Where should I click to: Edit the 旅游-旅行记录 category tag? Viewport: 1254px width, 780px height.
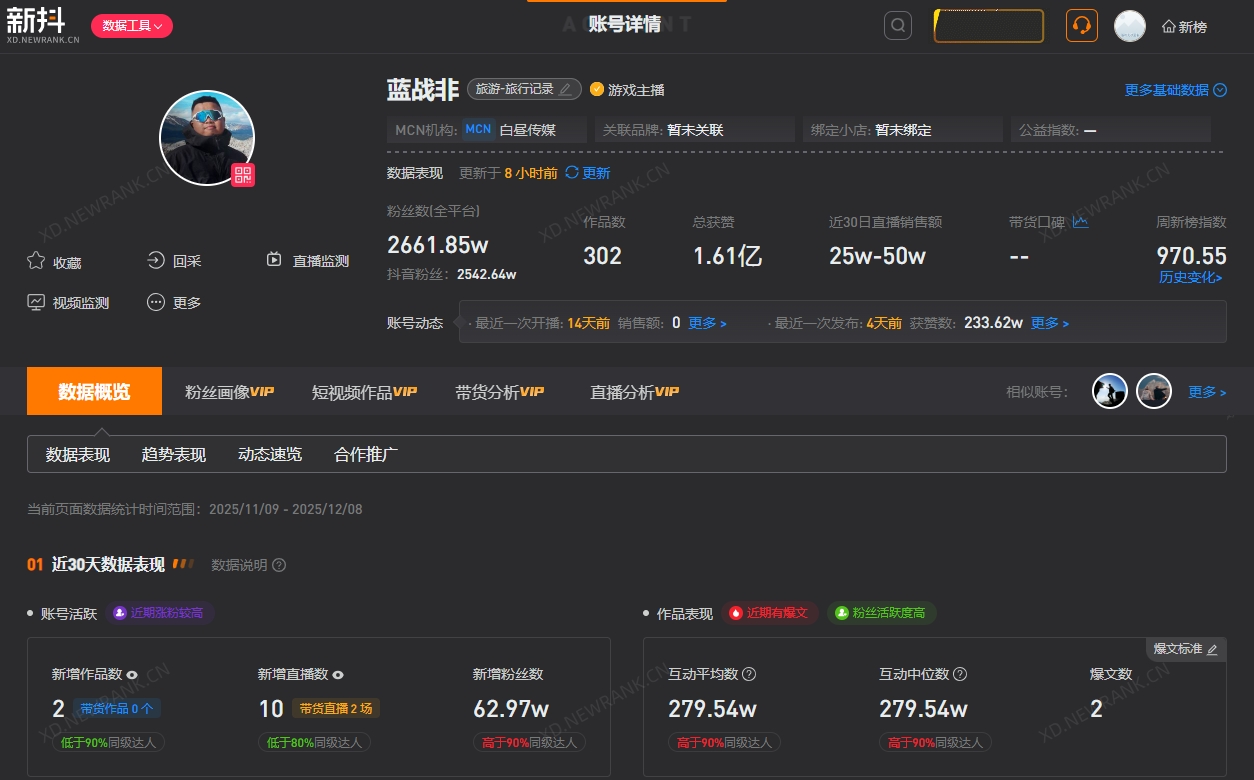pos(524,89)
